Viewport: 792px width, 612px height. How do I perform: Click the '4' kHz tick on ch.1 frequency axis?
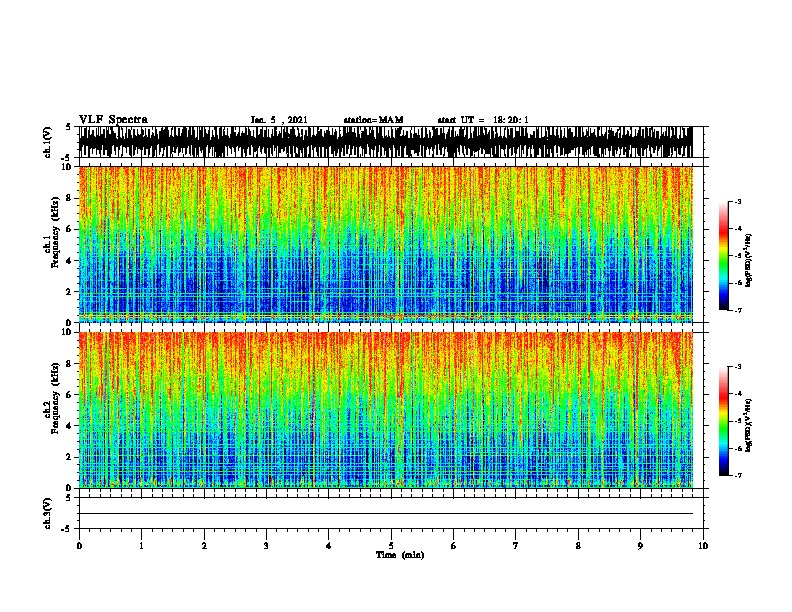pos(70,261)
